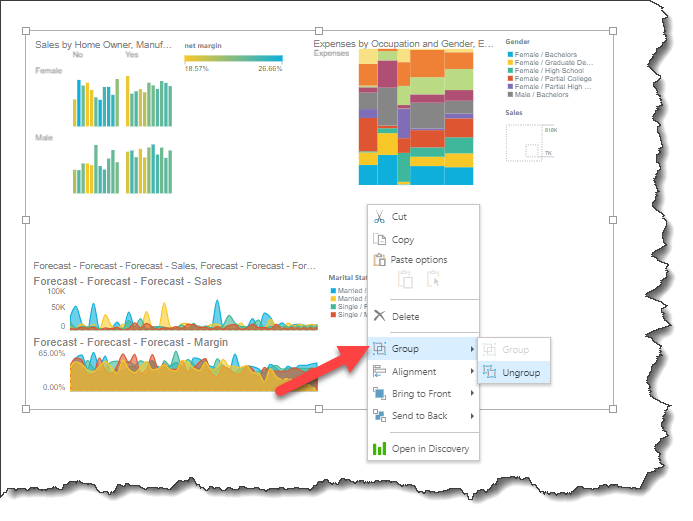
Task: Click the 'Expenses by Occupation and Gender' title
Action: tap(403, 45)
